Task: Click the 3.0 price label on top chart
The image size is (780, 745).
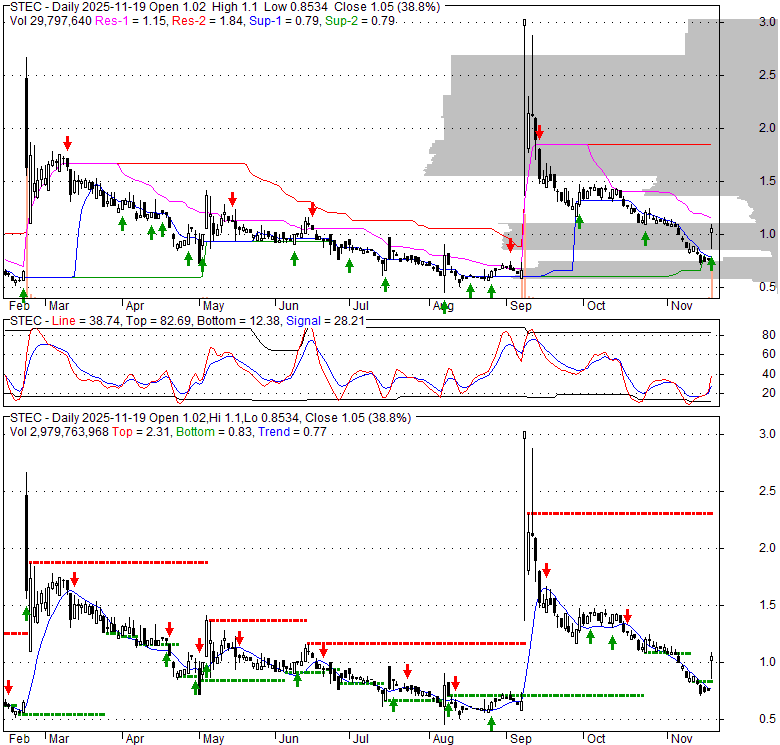Action: pyautogui.click(x=767, y=22)
